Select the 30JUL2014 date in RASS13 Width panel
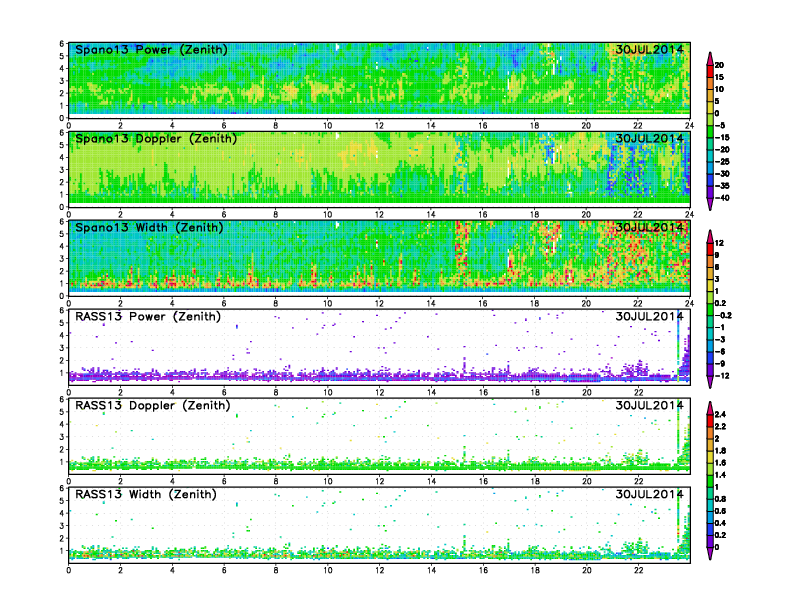The width and height of the screenshot is (792, 612). pos(649,494)
